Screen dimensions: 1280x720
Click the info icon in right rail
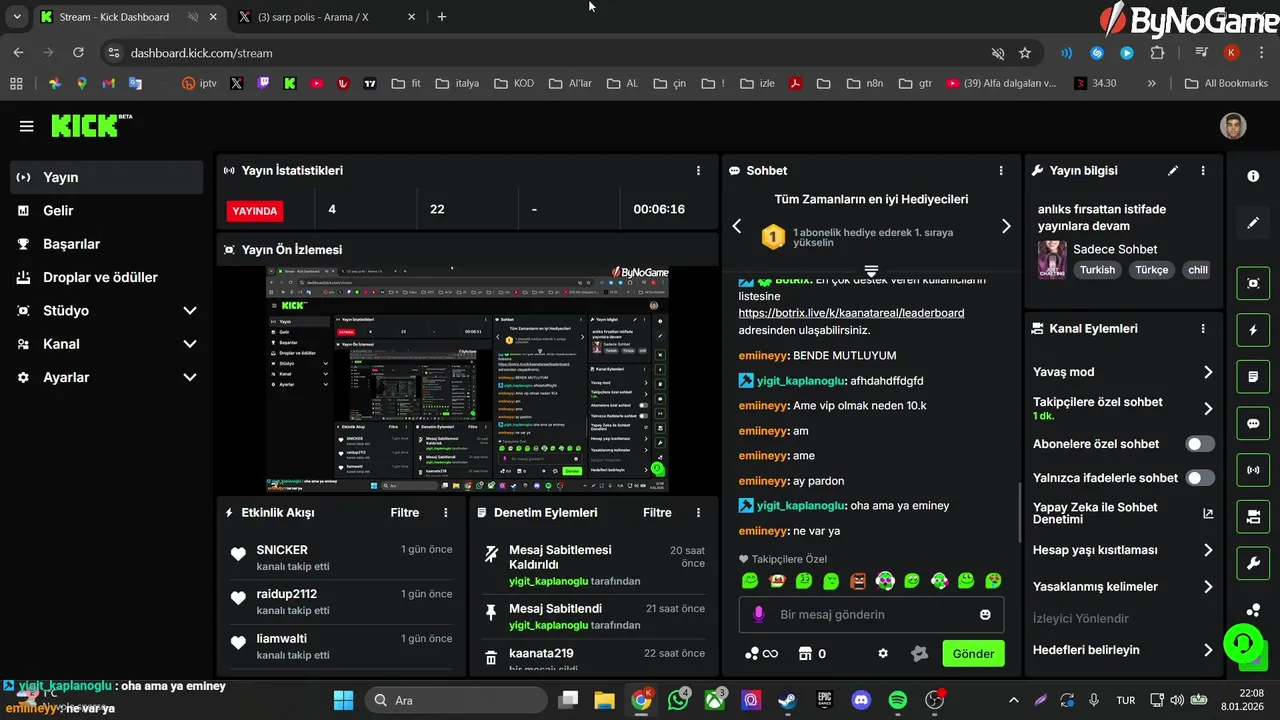[1253, 176]
